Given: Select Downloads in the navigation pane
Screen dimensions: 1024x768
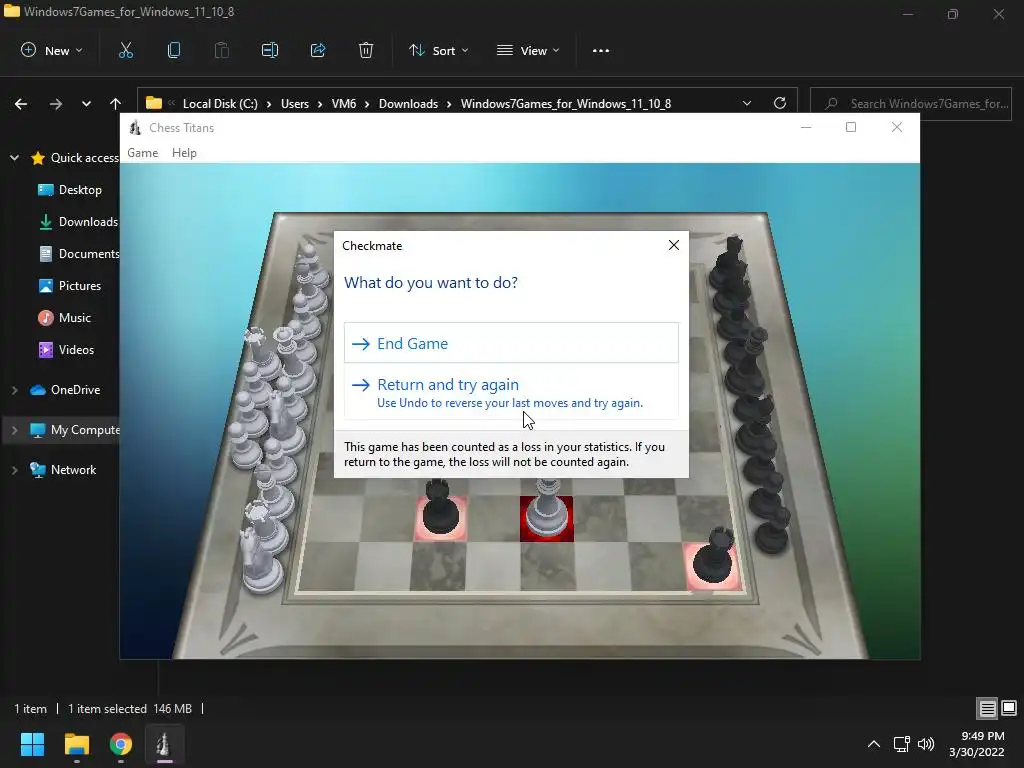Looking at the screenshot, I should click(x=78, y=221).
